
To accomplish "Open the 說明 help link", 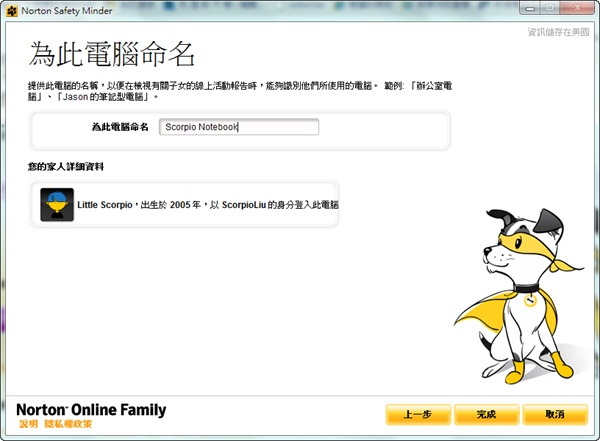I will pos(29,424).
